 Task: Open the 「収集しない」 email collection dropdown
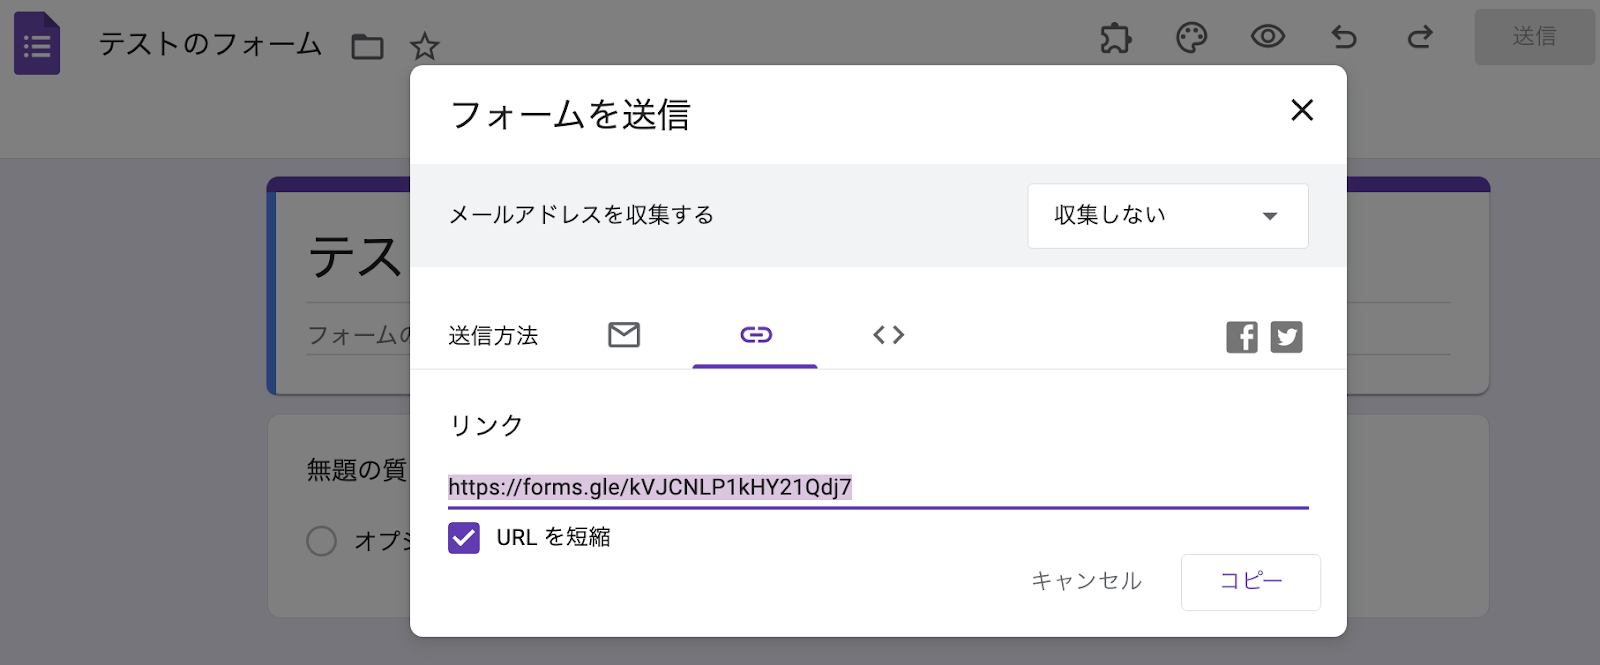1167,216
